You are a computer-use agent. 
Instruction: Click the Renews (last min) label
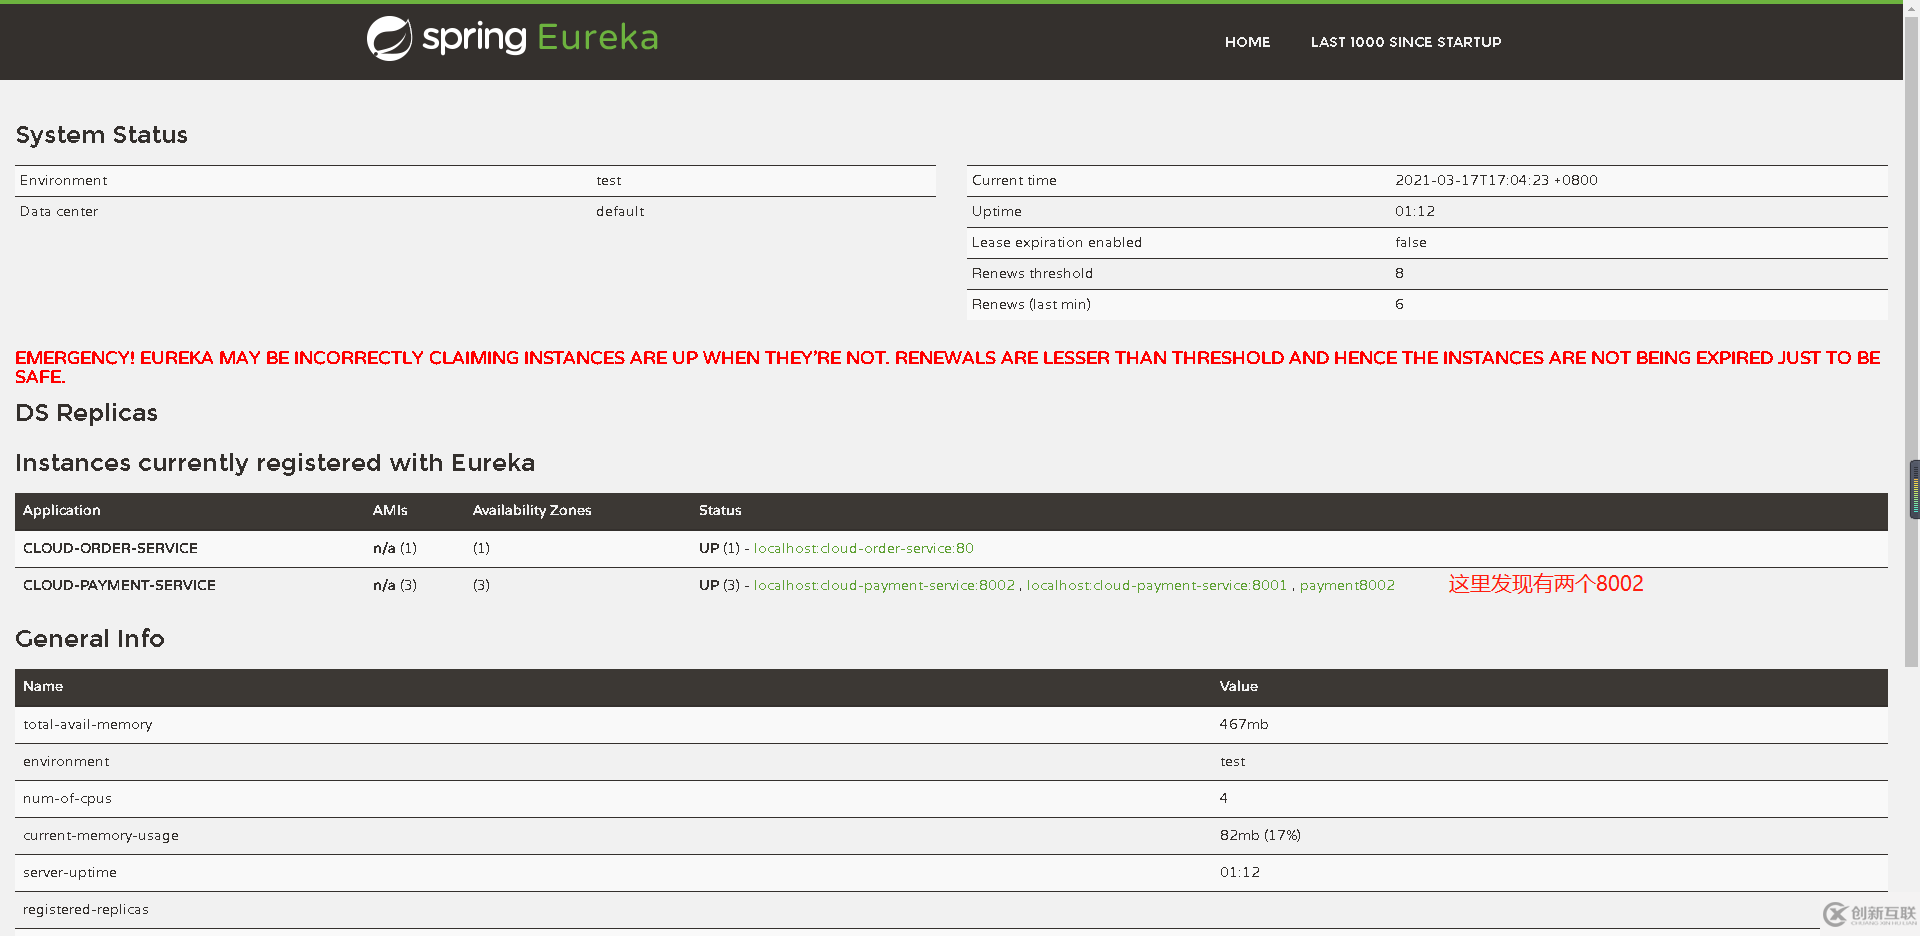tap(1031, 304)
